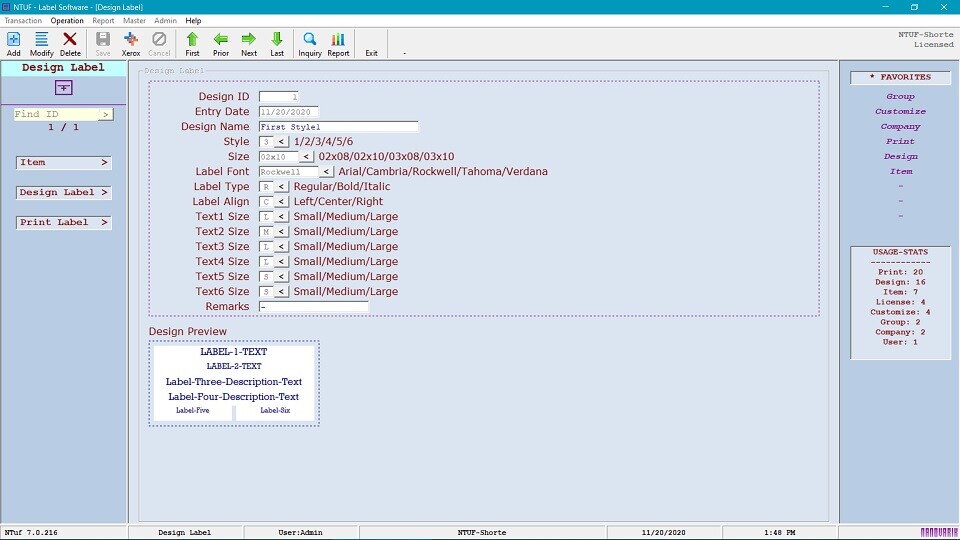Open the Label Font picker arrow

pyautogui.click(x=327, y=172)
